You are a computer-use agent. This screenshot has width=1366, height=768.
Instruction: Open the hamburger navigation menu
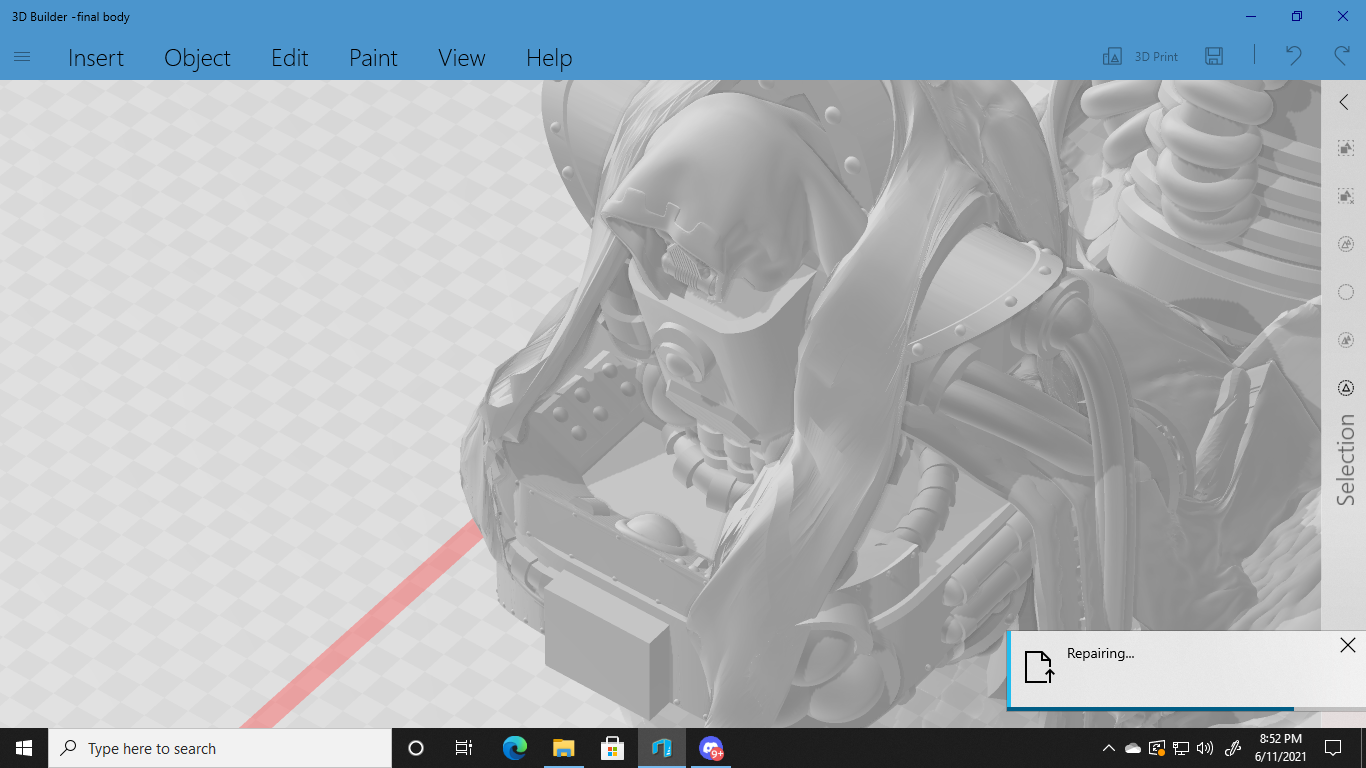tap(22, 57)
